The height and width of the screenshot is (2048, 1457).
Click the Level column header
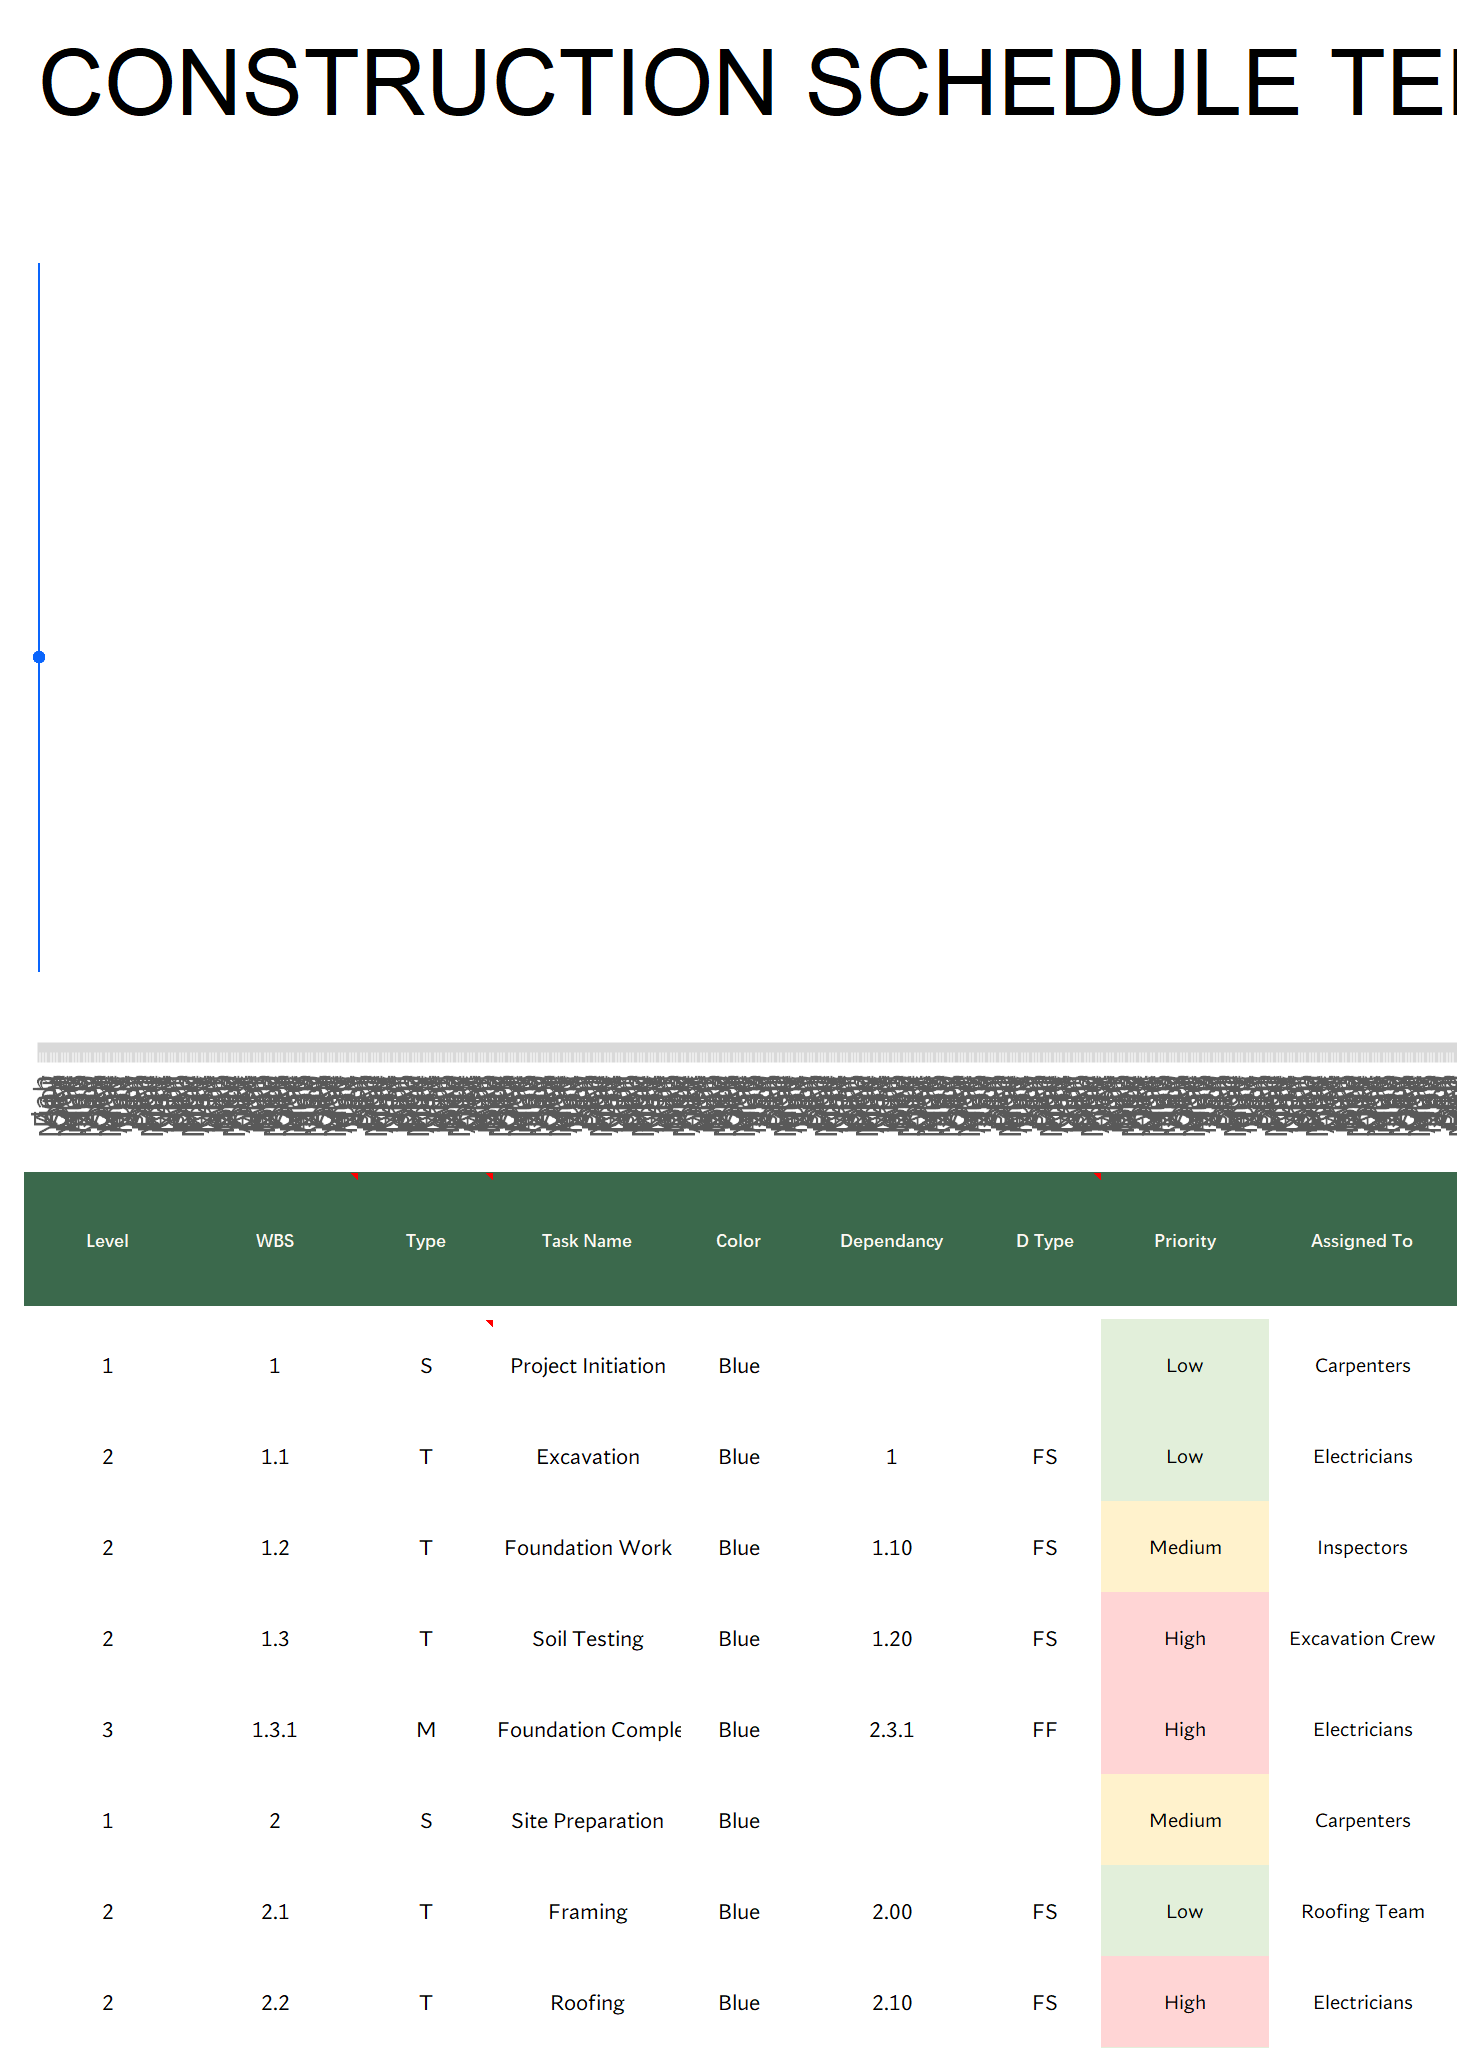[107, 1240]
